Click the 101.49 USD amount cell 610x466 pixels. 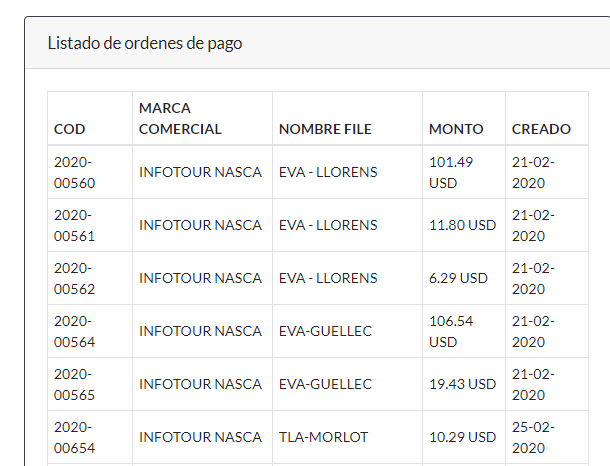click(451, 172)
